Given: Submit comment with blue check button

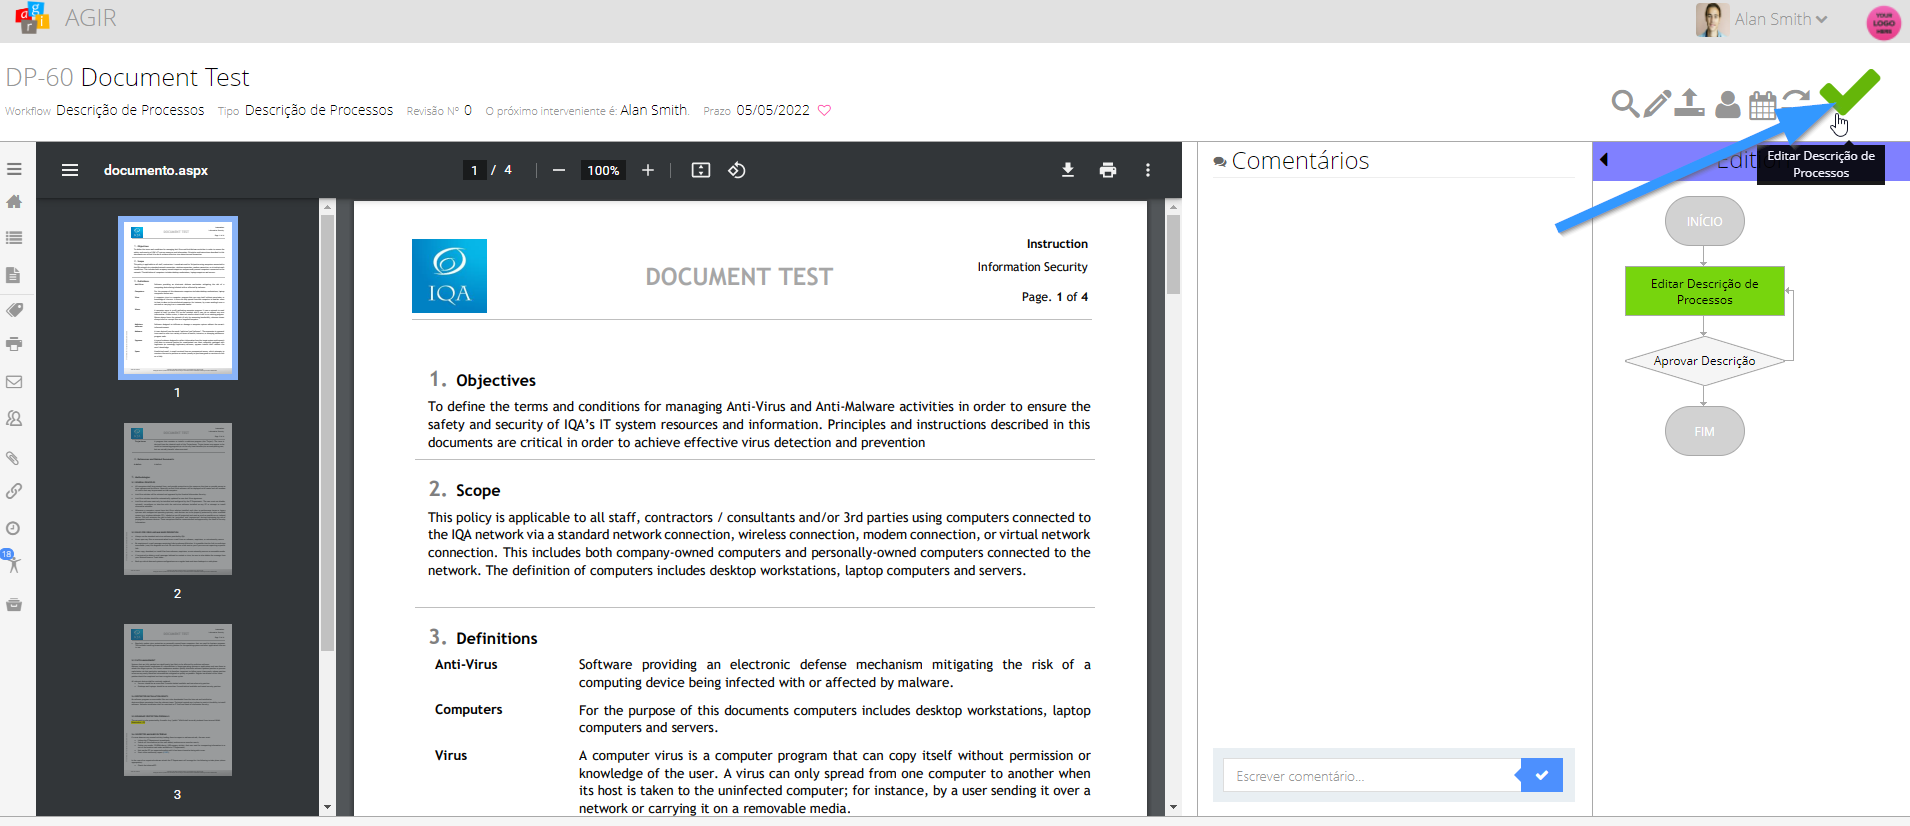Looking at the screenshot, I should (x=1542, y=775).
